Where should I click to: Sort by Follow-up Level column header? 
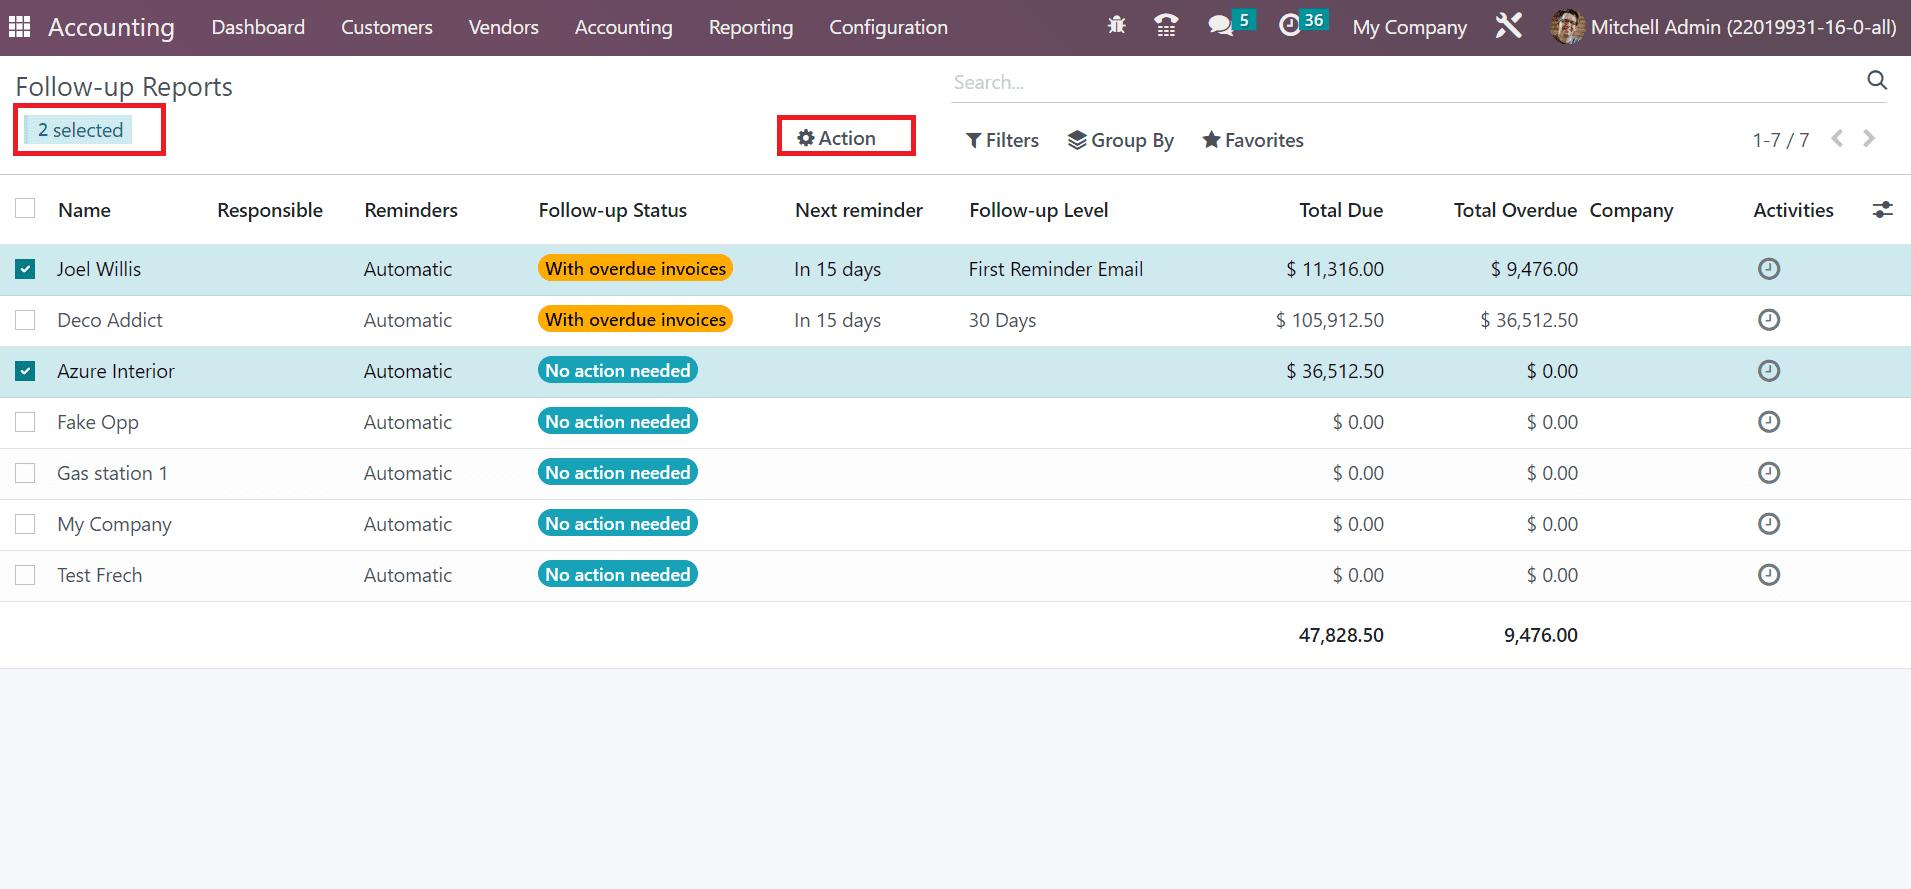tap(1038, 210)
